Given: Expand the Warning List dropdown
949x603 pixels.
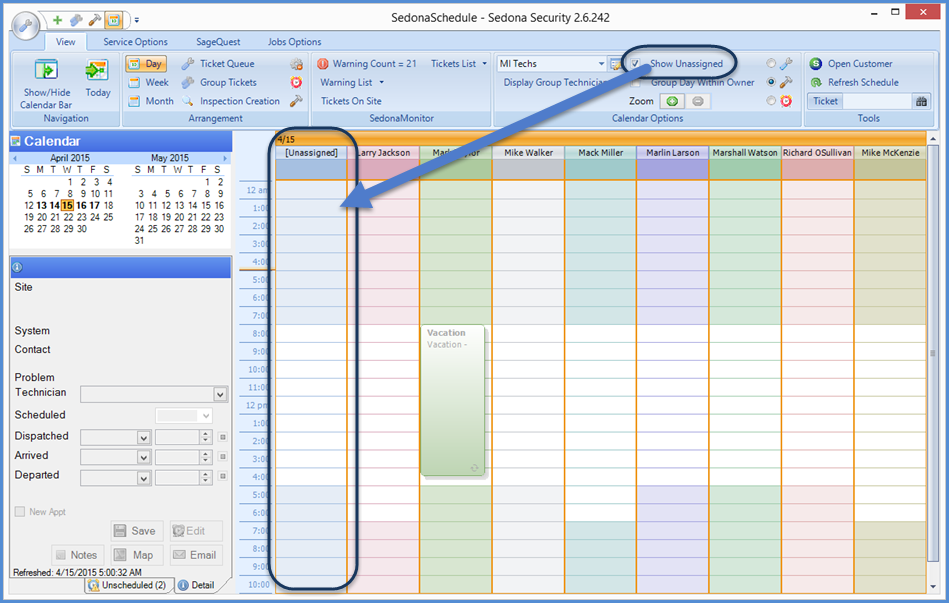Looking at the screenshot, I should tap(352, 82).
